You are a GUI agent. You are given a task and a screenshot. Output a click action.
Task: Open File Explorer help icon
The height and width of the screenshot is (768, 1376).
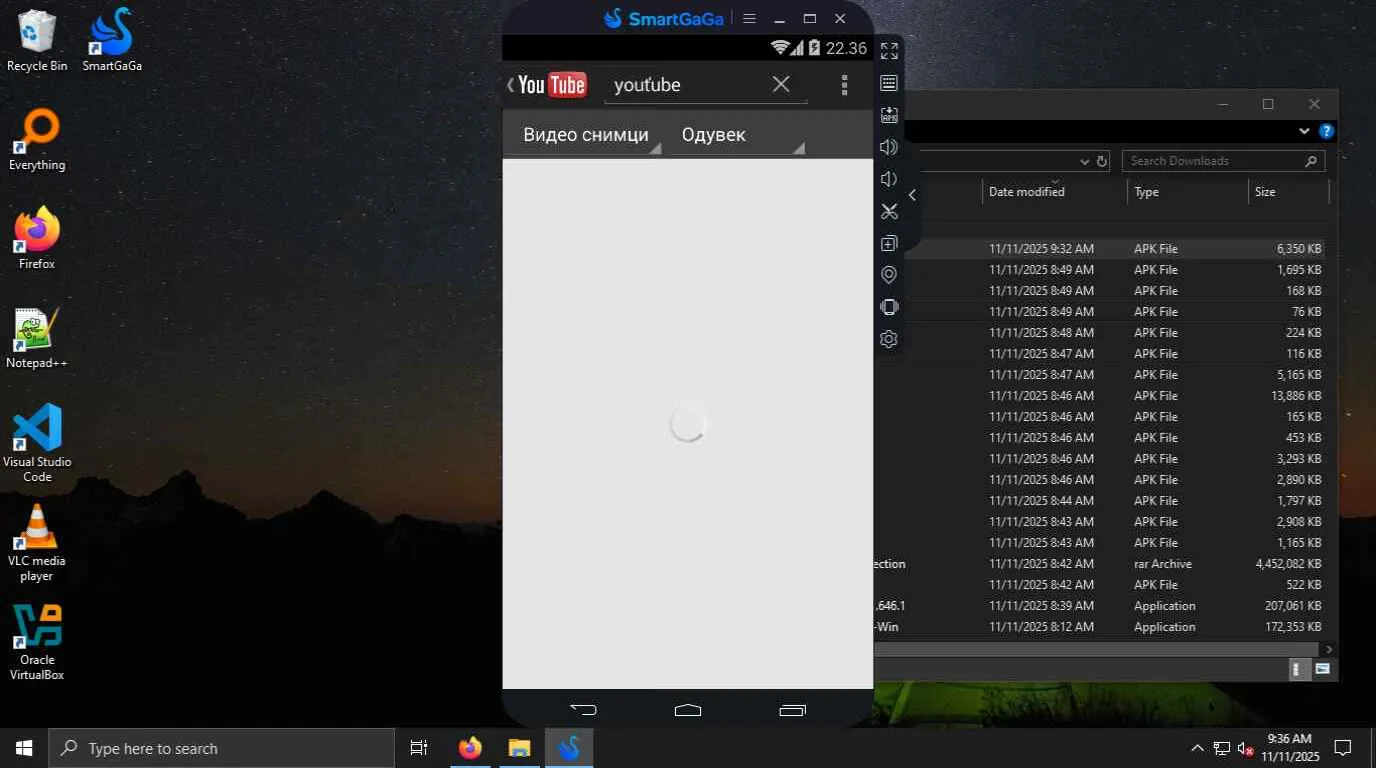[x=1326, y=131]
